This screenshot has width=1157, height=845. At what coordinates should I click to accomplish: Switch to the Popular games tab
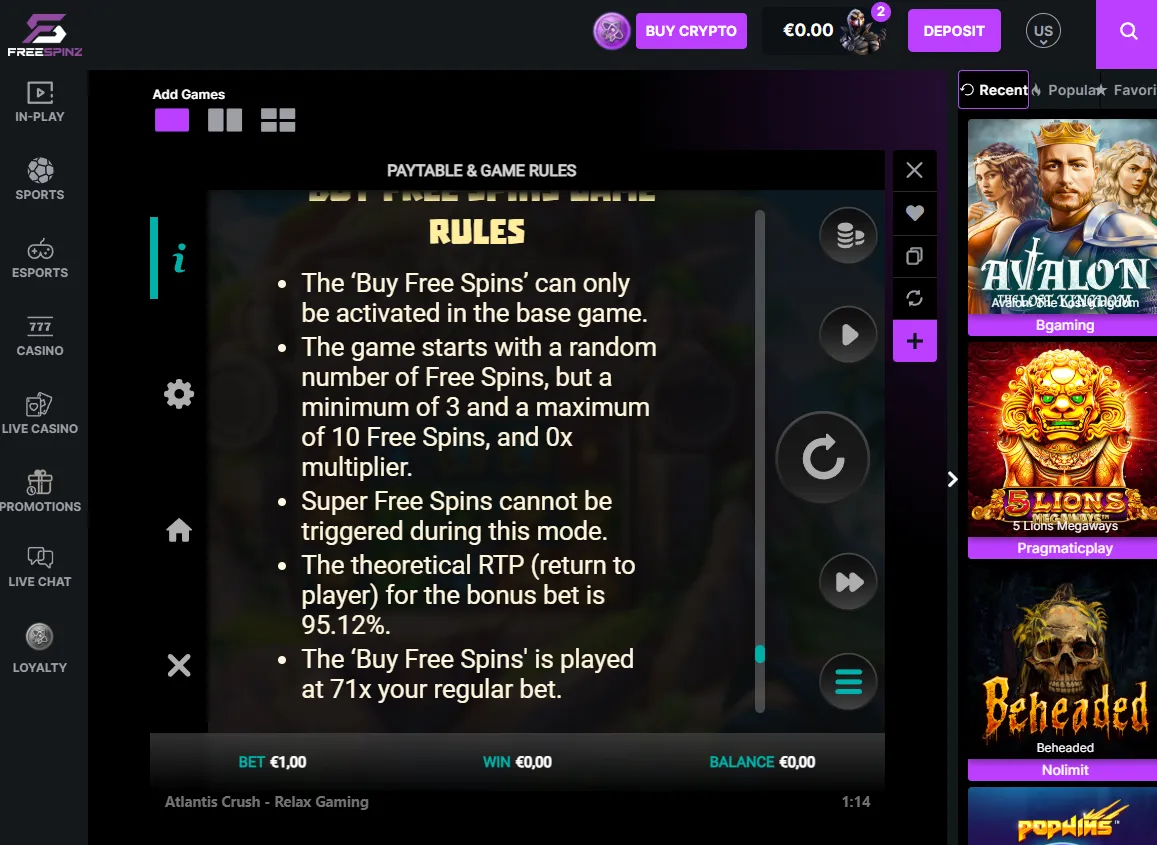click(1065, 90)
